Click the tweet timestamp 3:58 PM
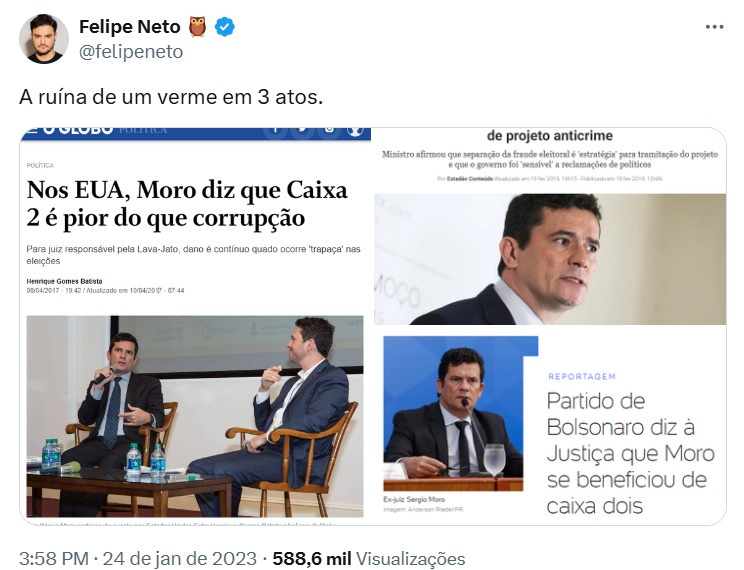The height and width of the screenshot is (570, 744). tap(54, 559)
